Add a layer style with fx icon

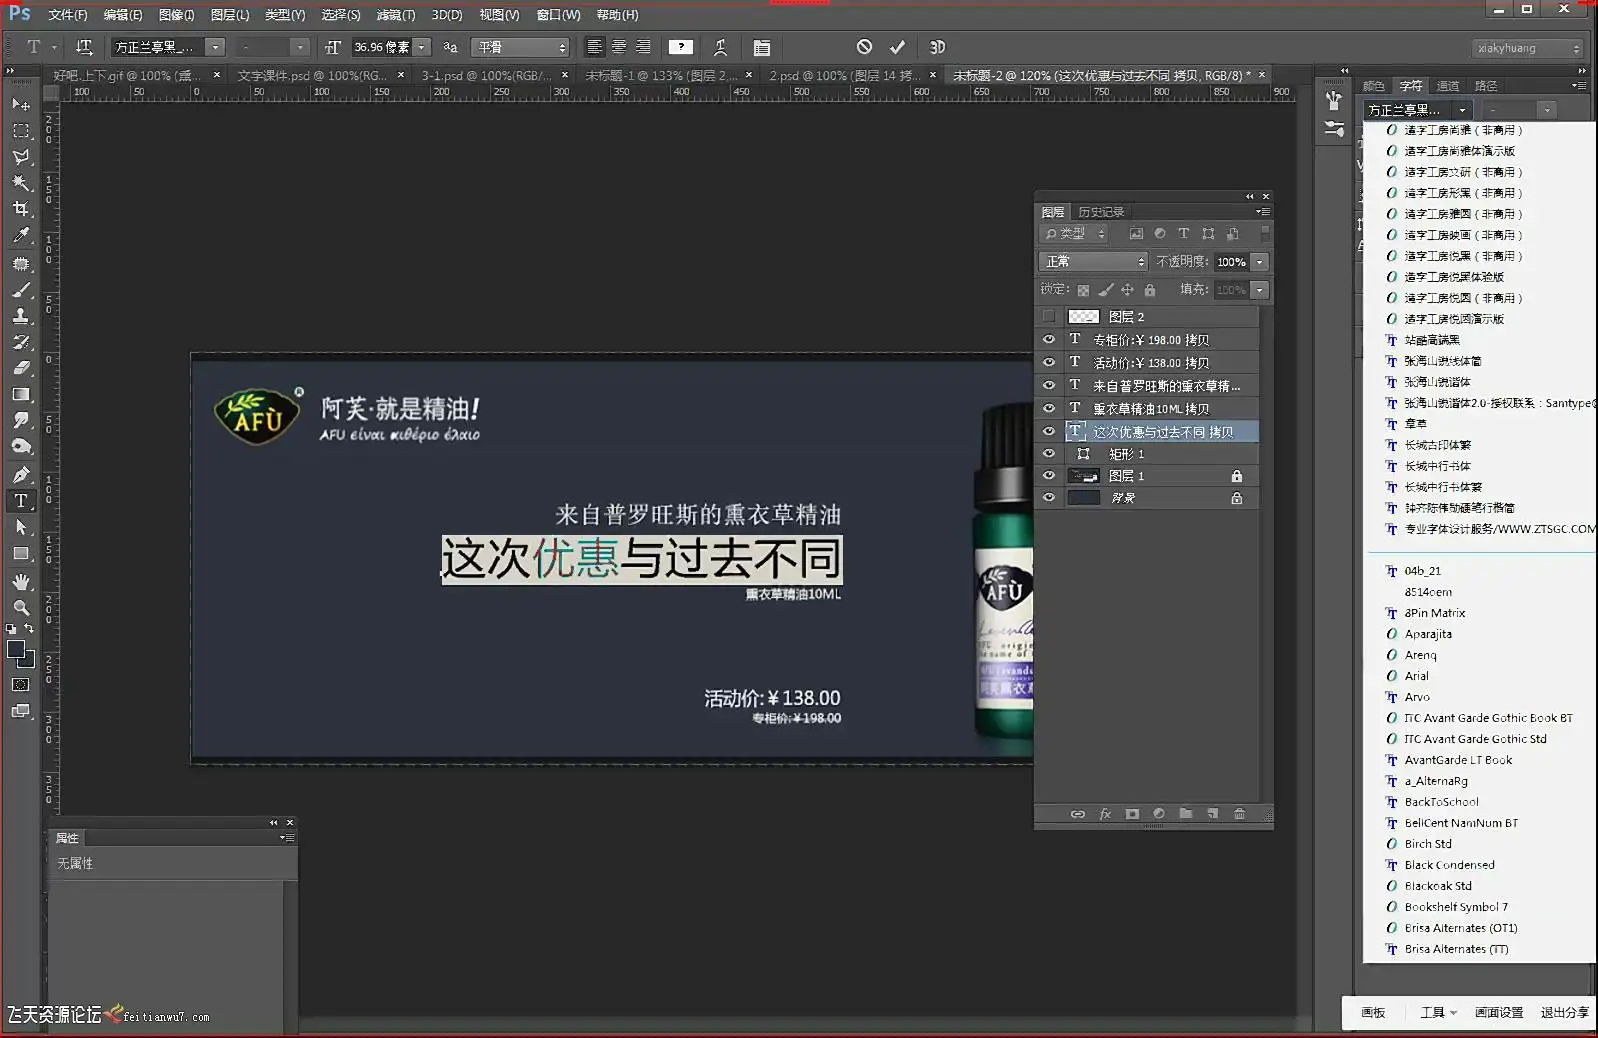pos(1105,814)
